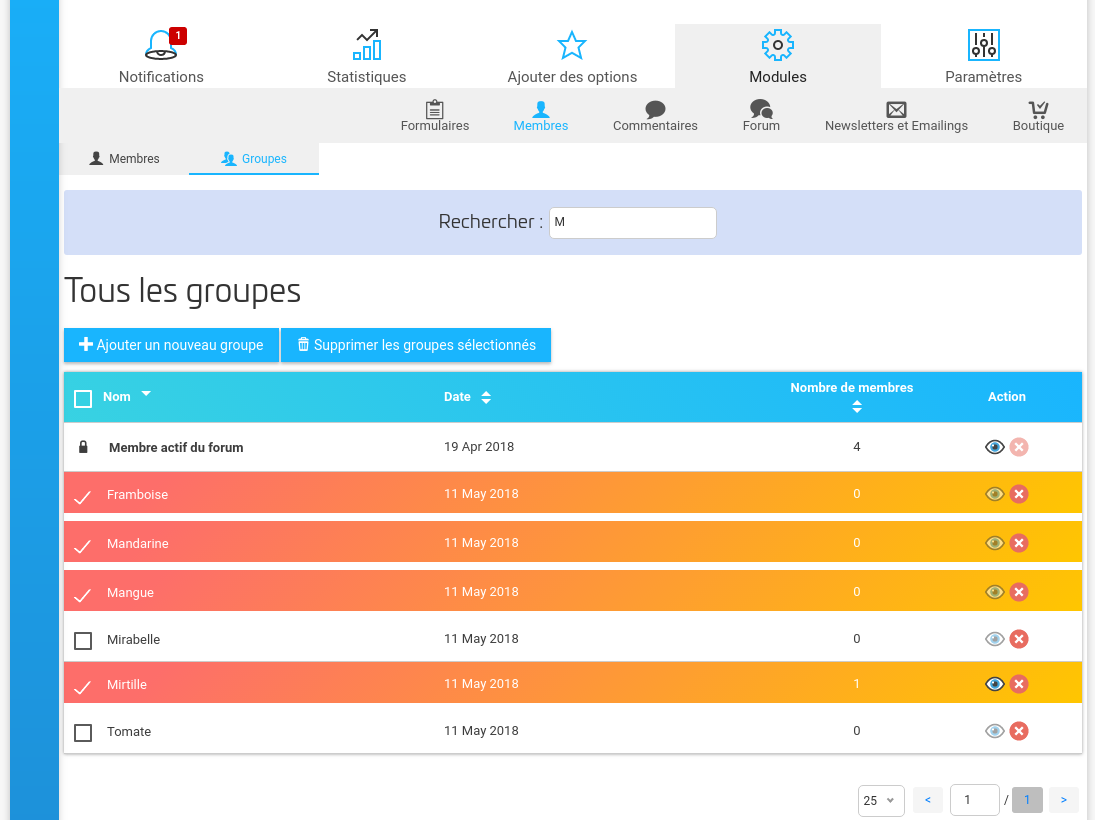Open the Statistiques chart icon
The width and height of the screenshot is (1095, 820).
[x=367, y=45]
